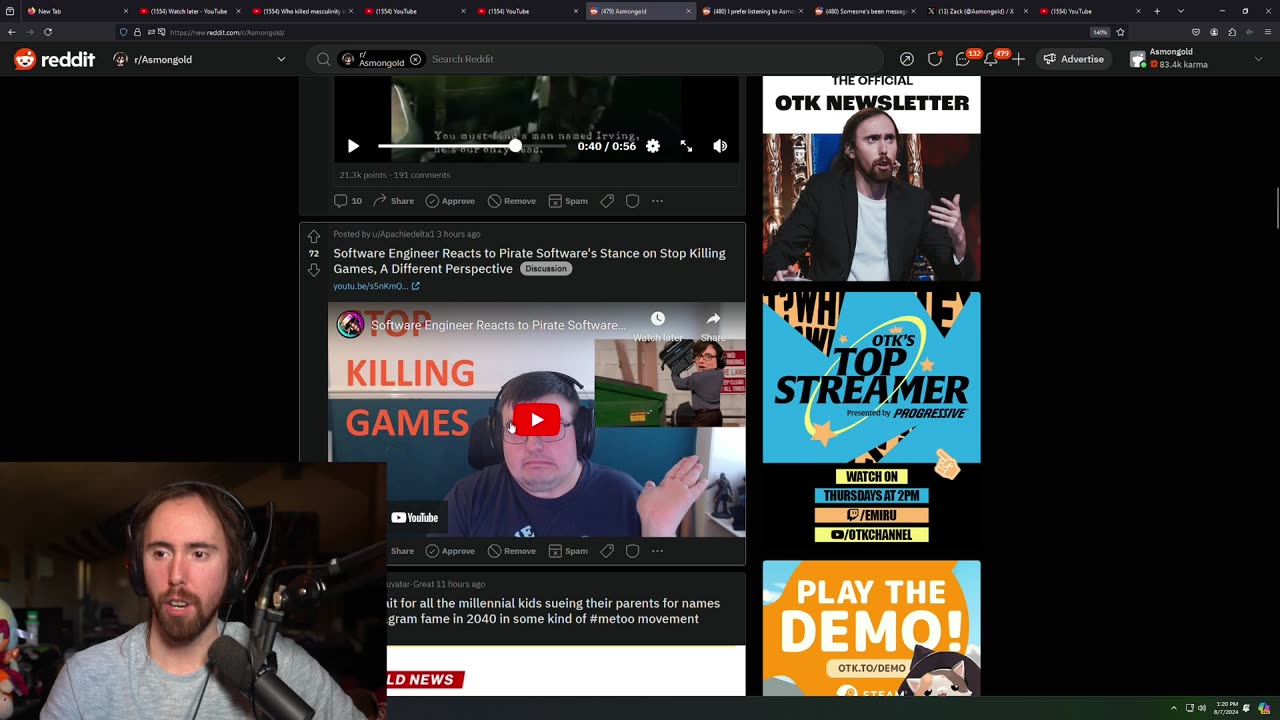Click Watch later on YouTube embed
Image resolution: width=1280 pixels, height=720 pixels.
click(x=657, y=326)
